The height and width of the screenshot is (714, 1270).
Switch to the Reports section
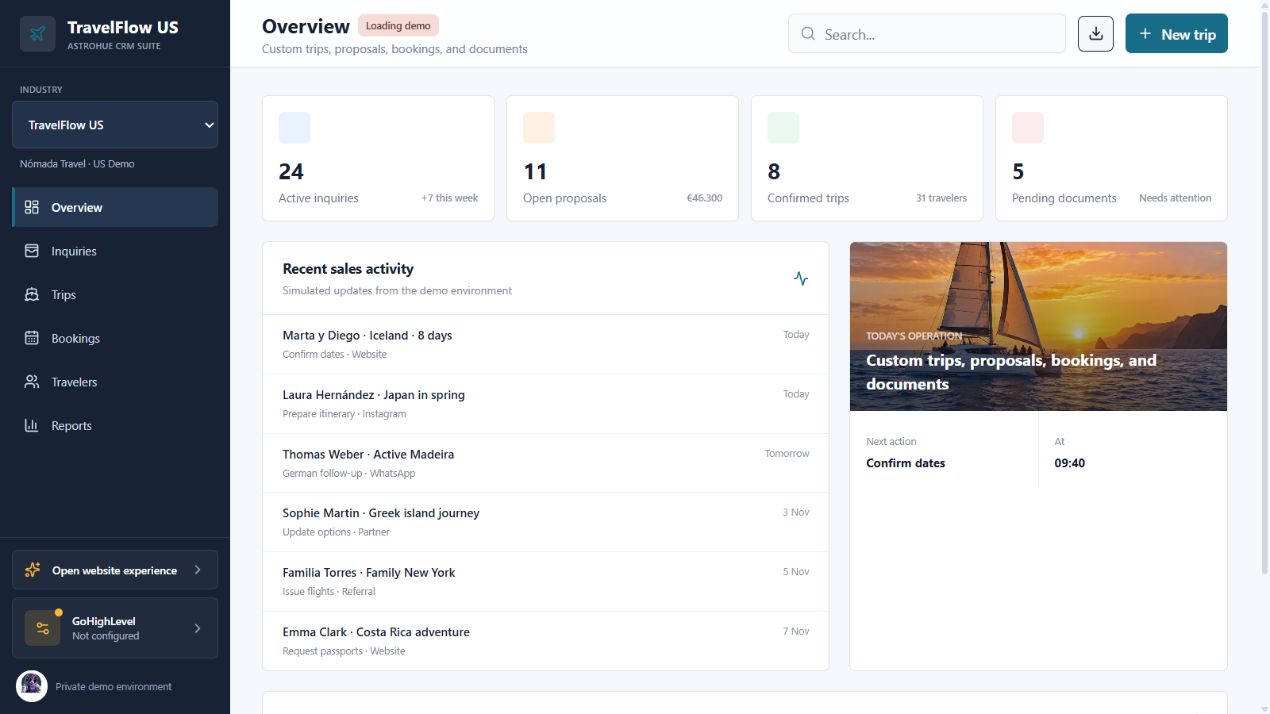pyautogui.click(x=115, y=425)
